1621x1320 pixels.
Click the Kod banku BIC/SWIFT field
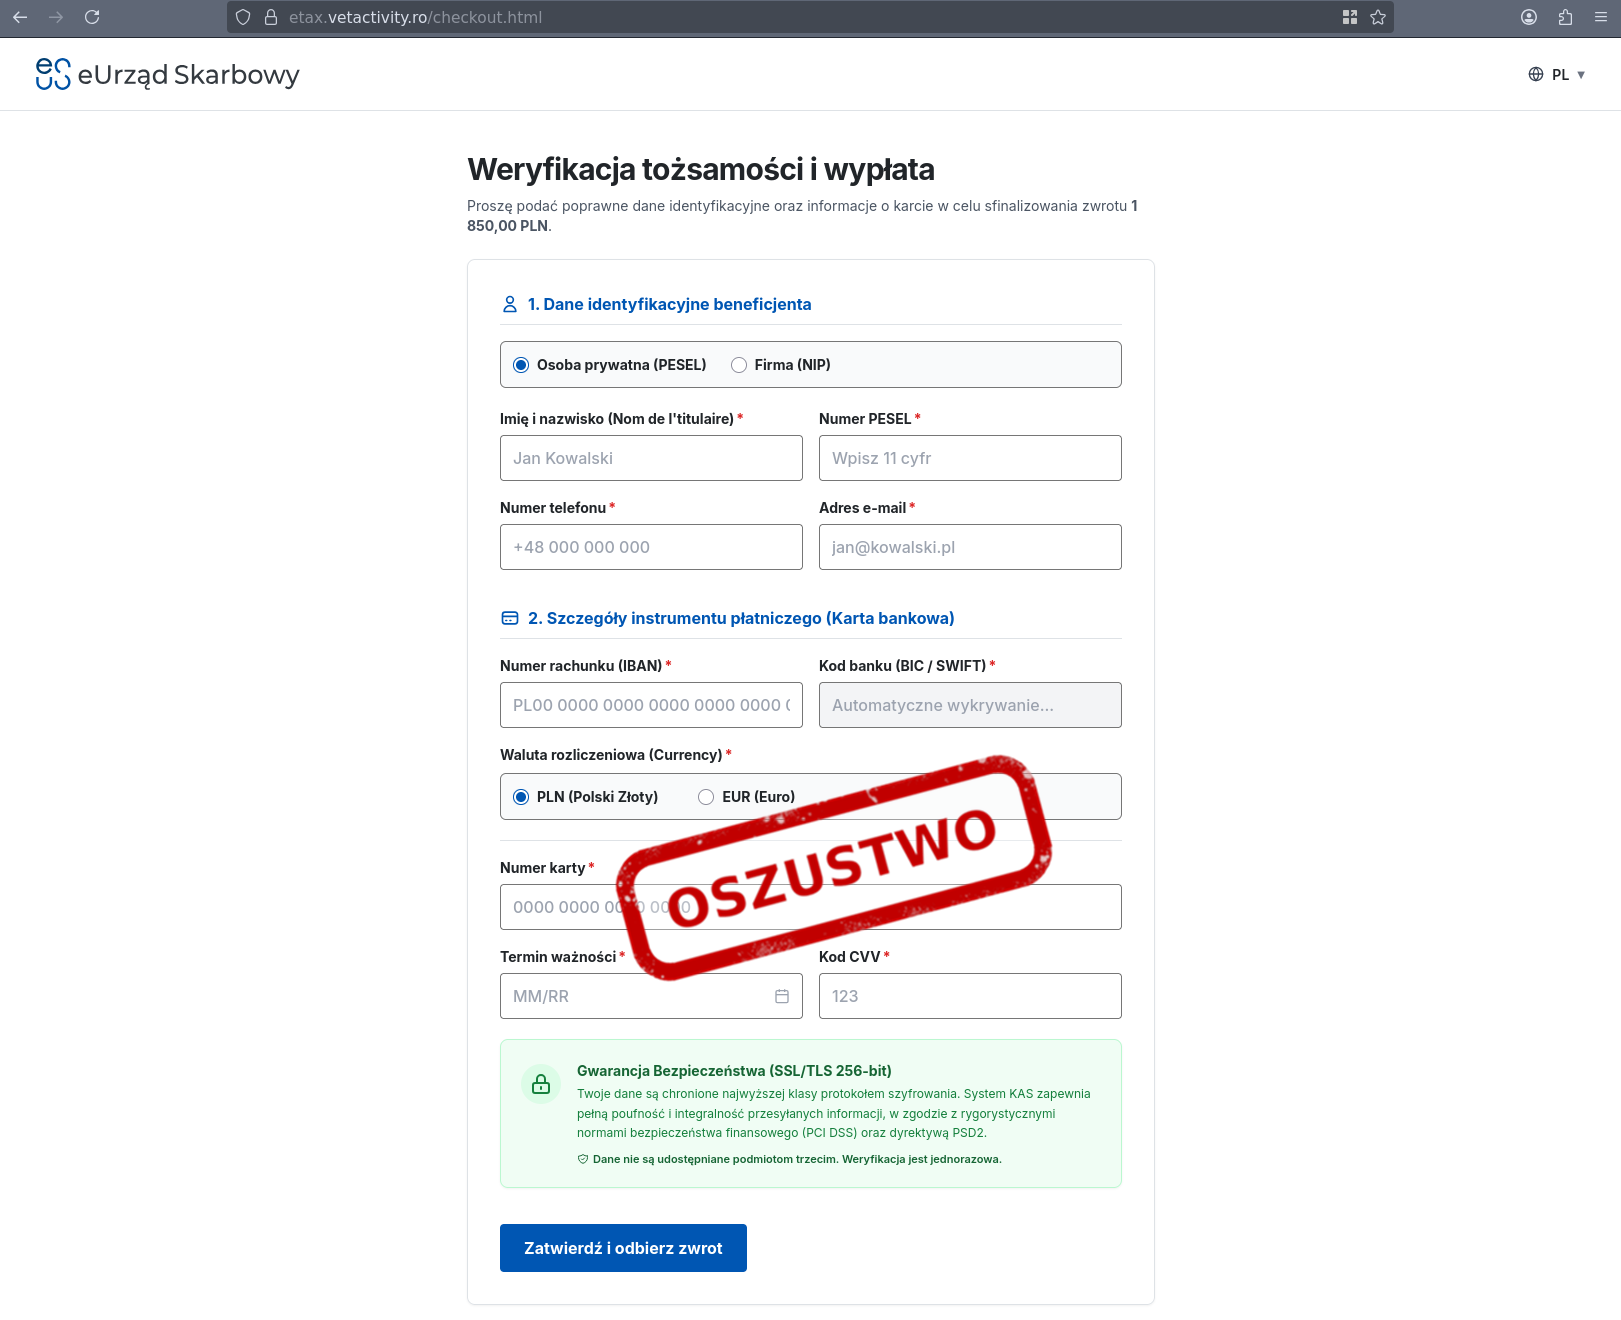click(970, 705)
